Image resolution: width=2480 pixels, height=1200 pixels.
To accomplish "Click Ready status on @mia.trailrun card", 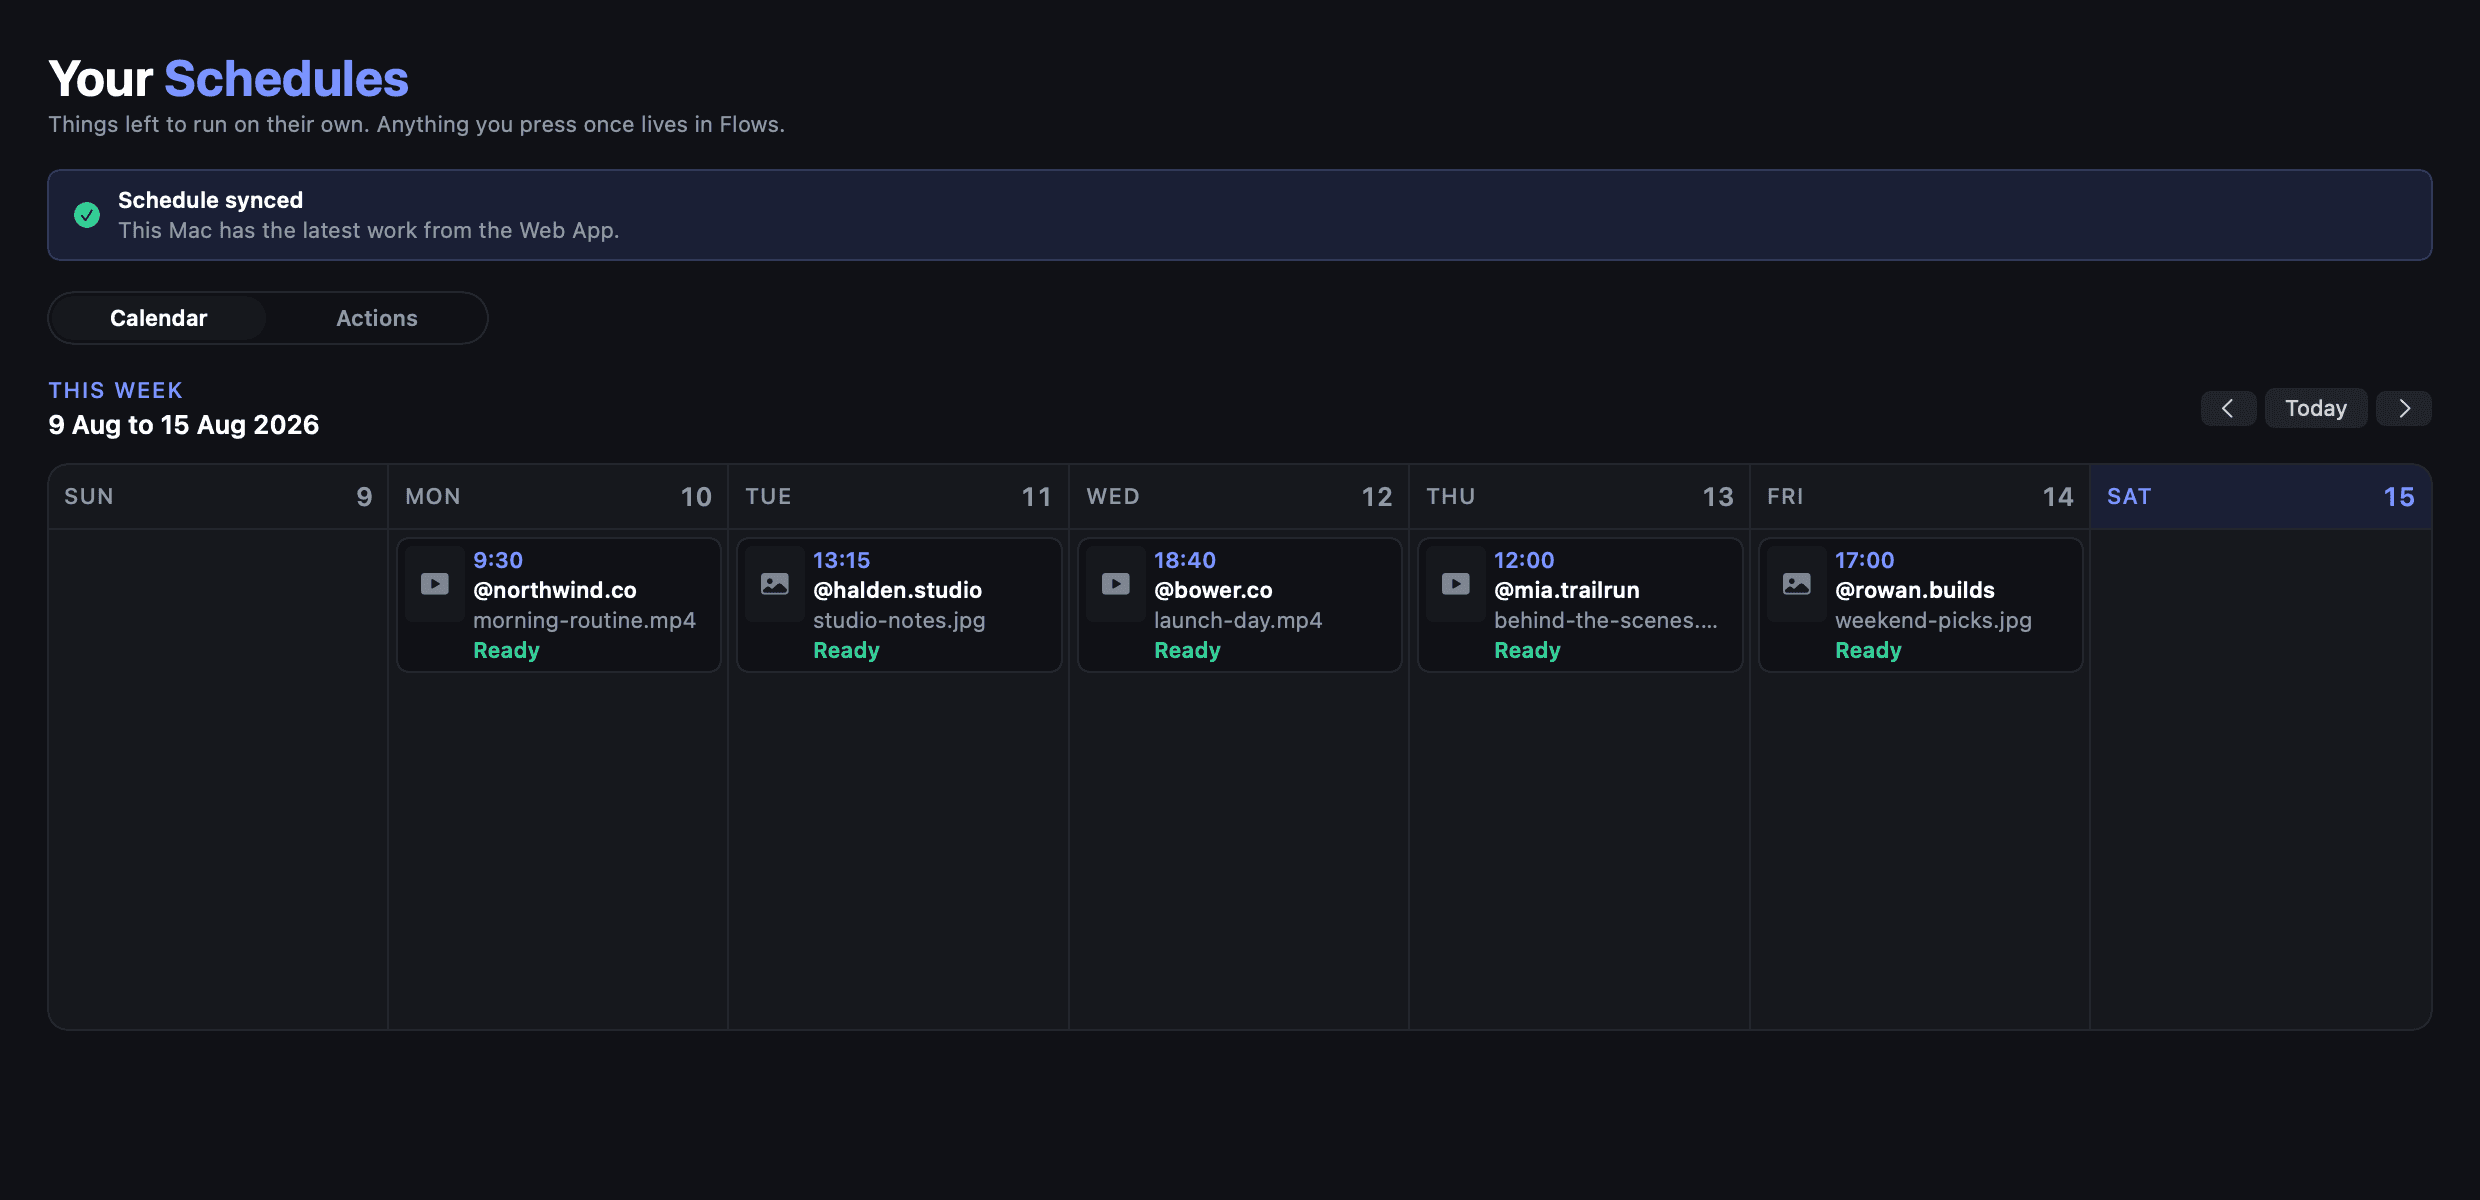I will (x=1527, y=650).
